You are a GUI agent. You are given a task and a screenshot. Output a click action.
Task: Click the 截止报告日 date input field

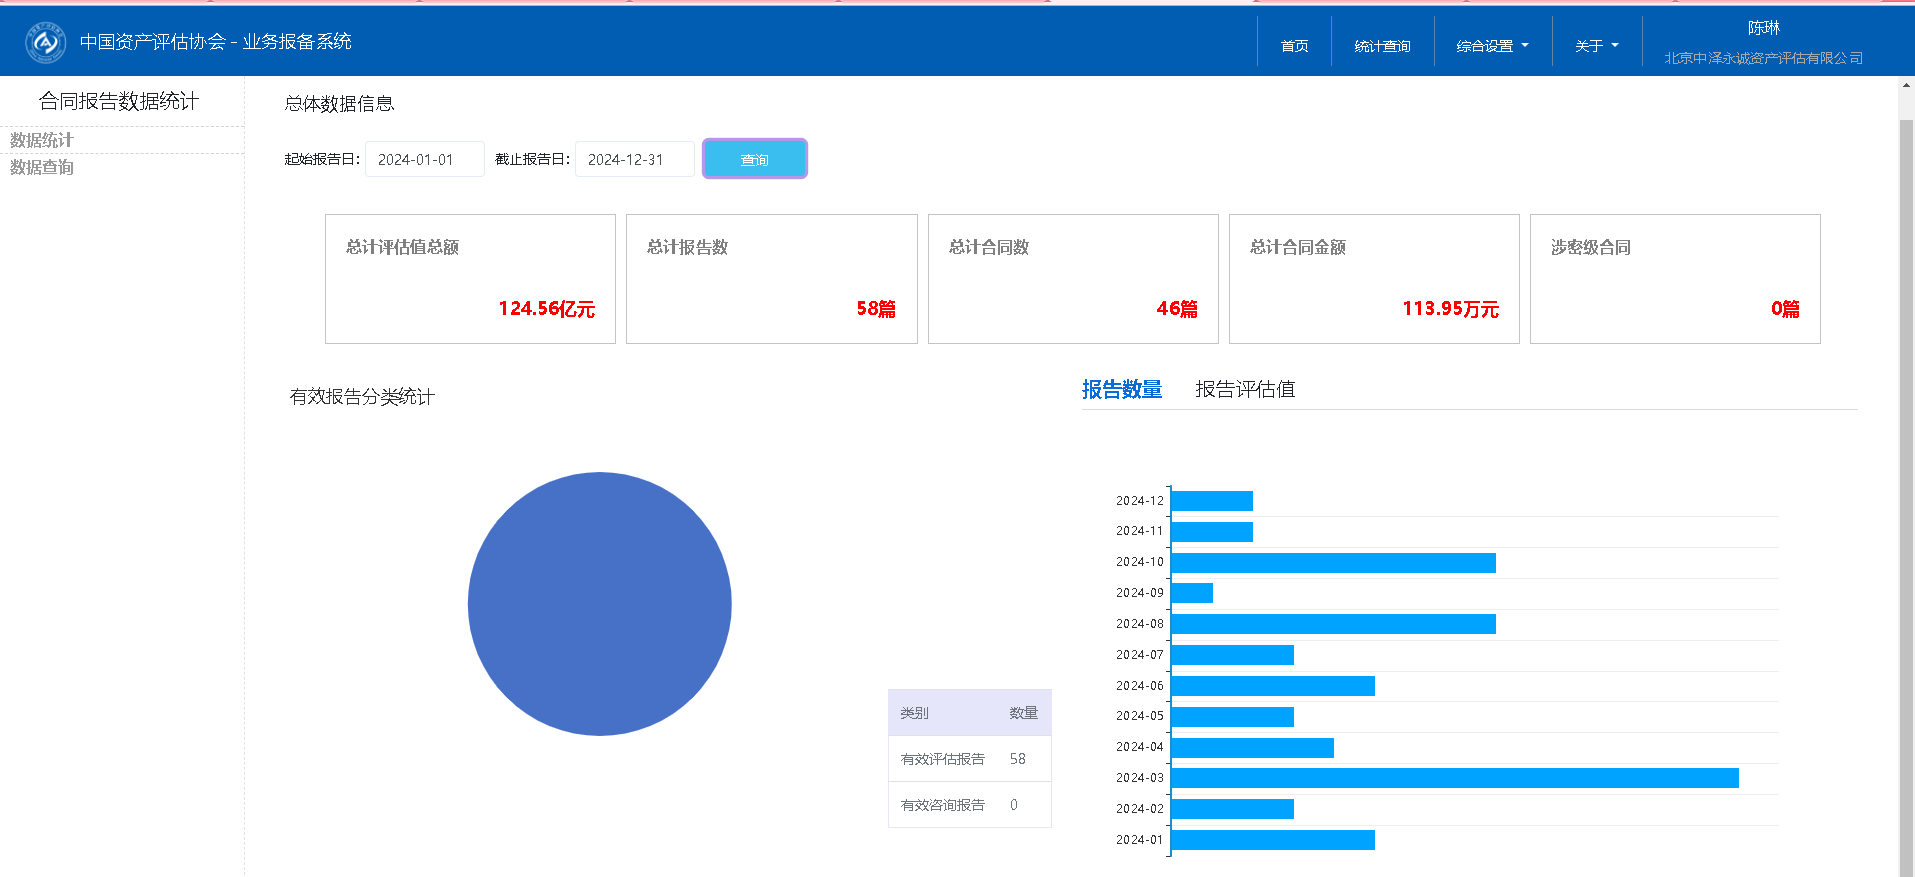(x=634, y=159)
